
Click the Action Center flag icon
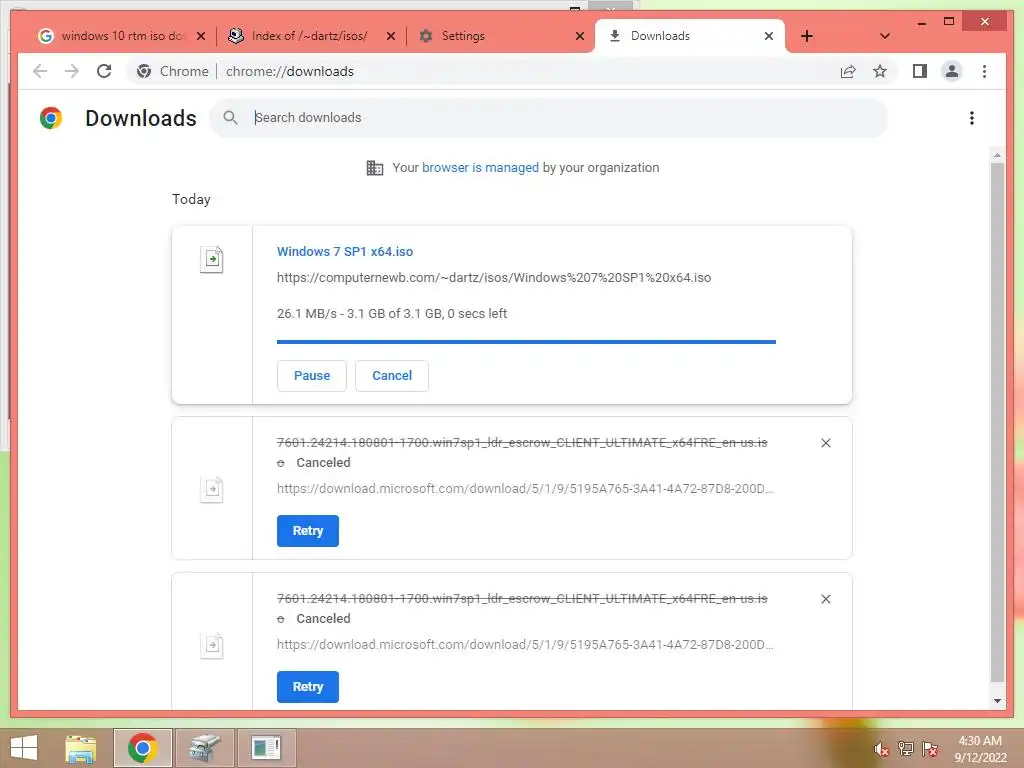(929, 749)
